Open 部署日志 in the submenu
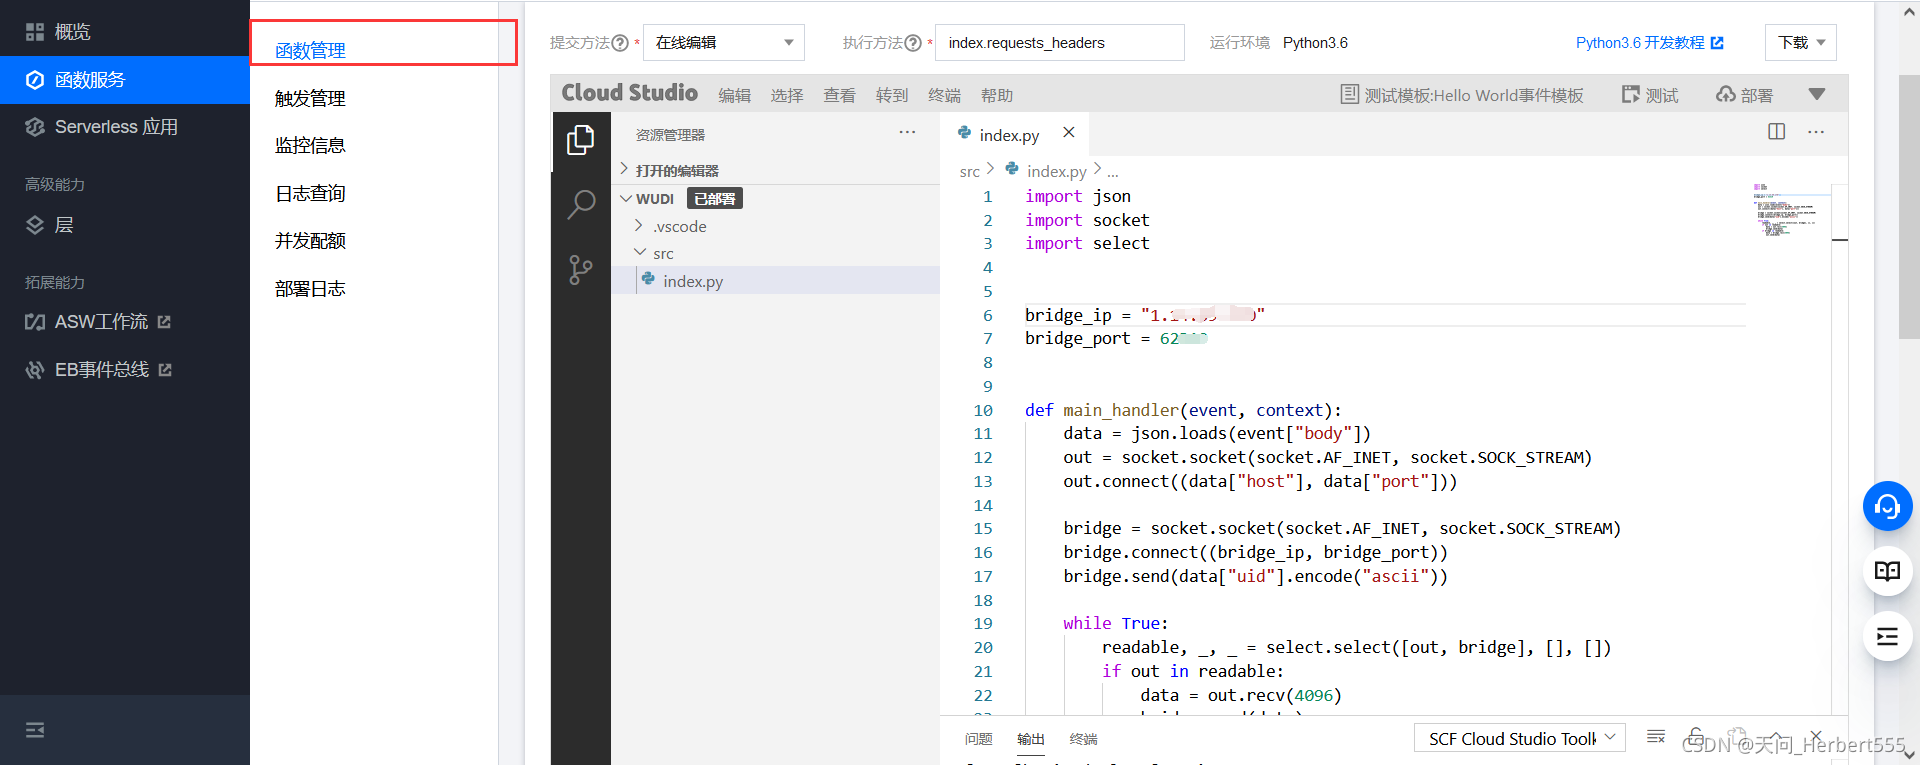Viewport: 1920px width, 765px height. click(310, 289)
